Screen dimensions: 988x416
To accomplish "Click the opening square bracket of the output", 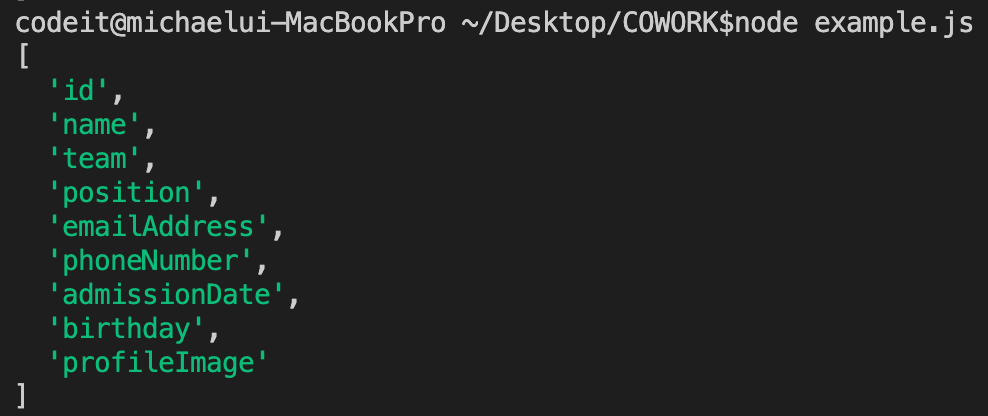I will click(x=23, y=57).
